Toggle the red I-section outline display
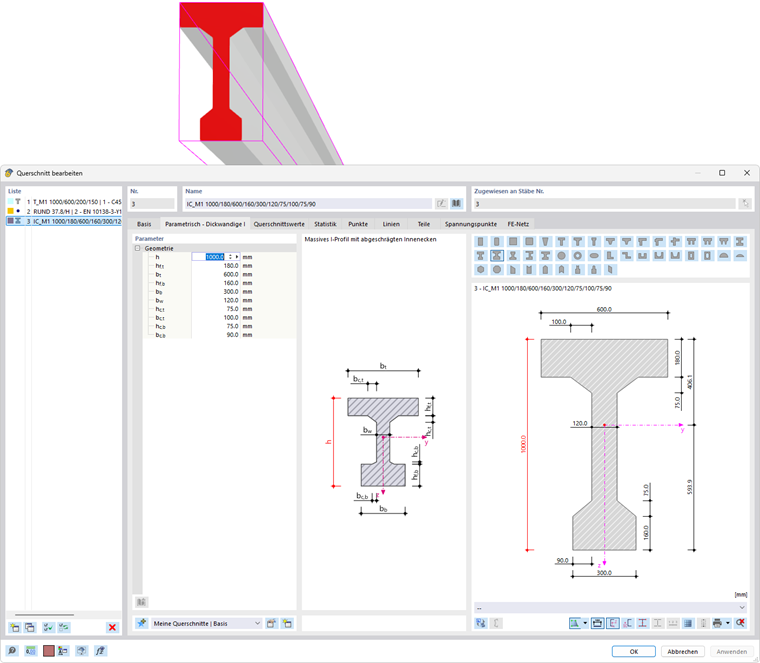The height and width of the screenshot is (663, 760). [642, 623]
